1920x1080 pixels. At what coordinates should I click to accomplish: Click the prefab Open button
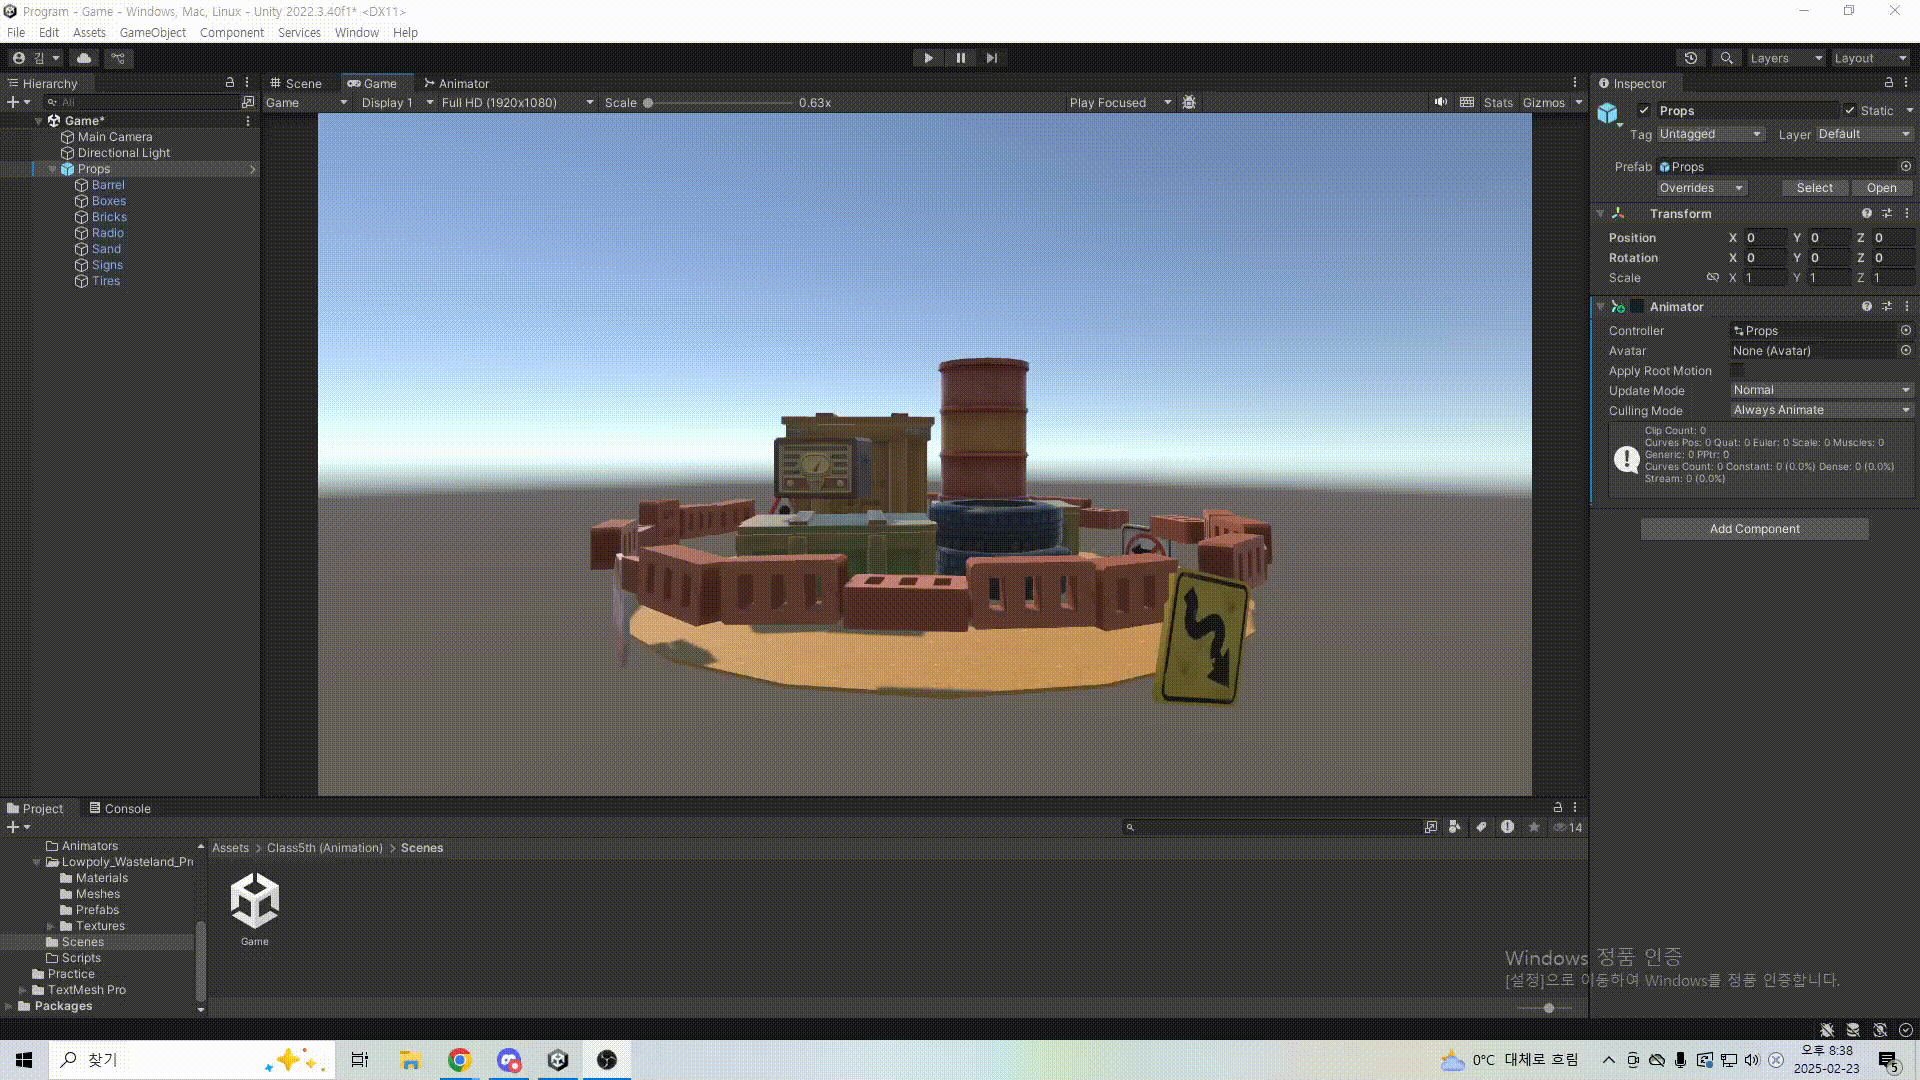coord(1881,188)
